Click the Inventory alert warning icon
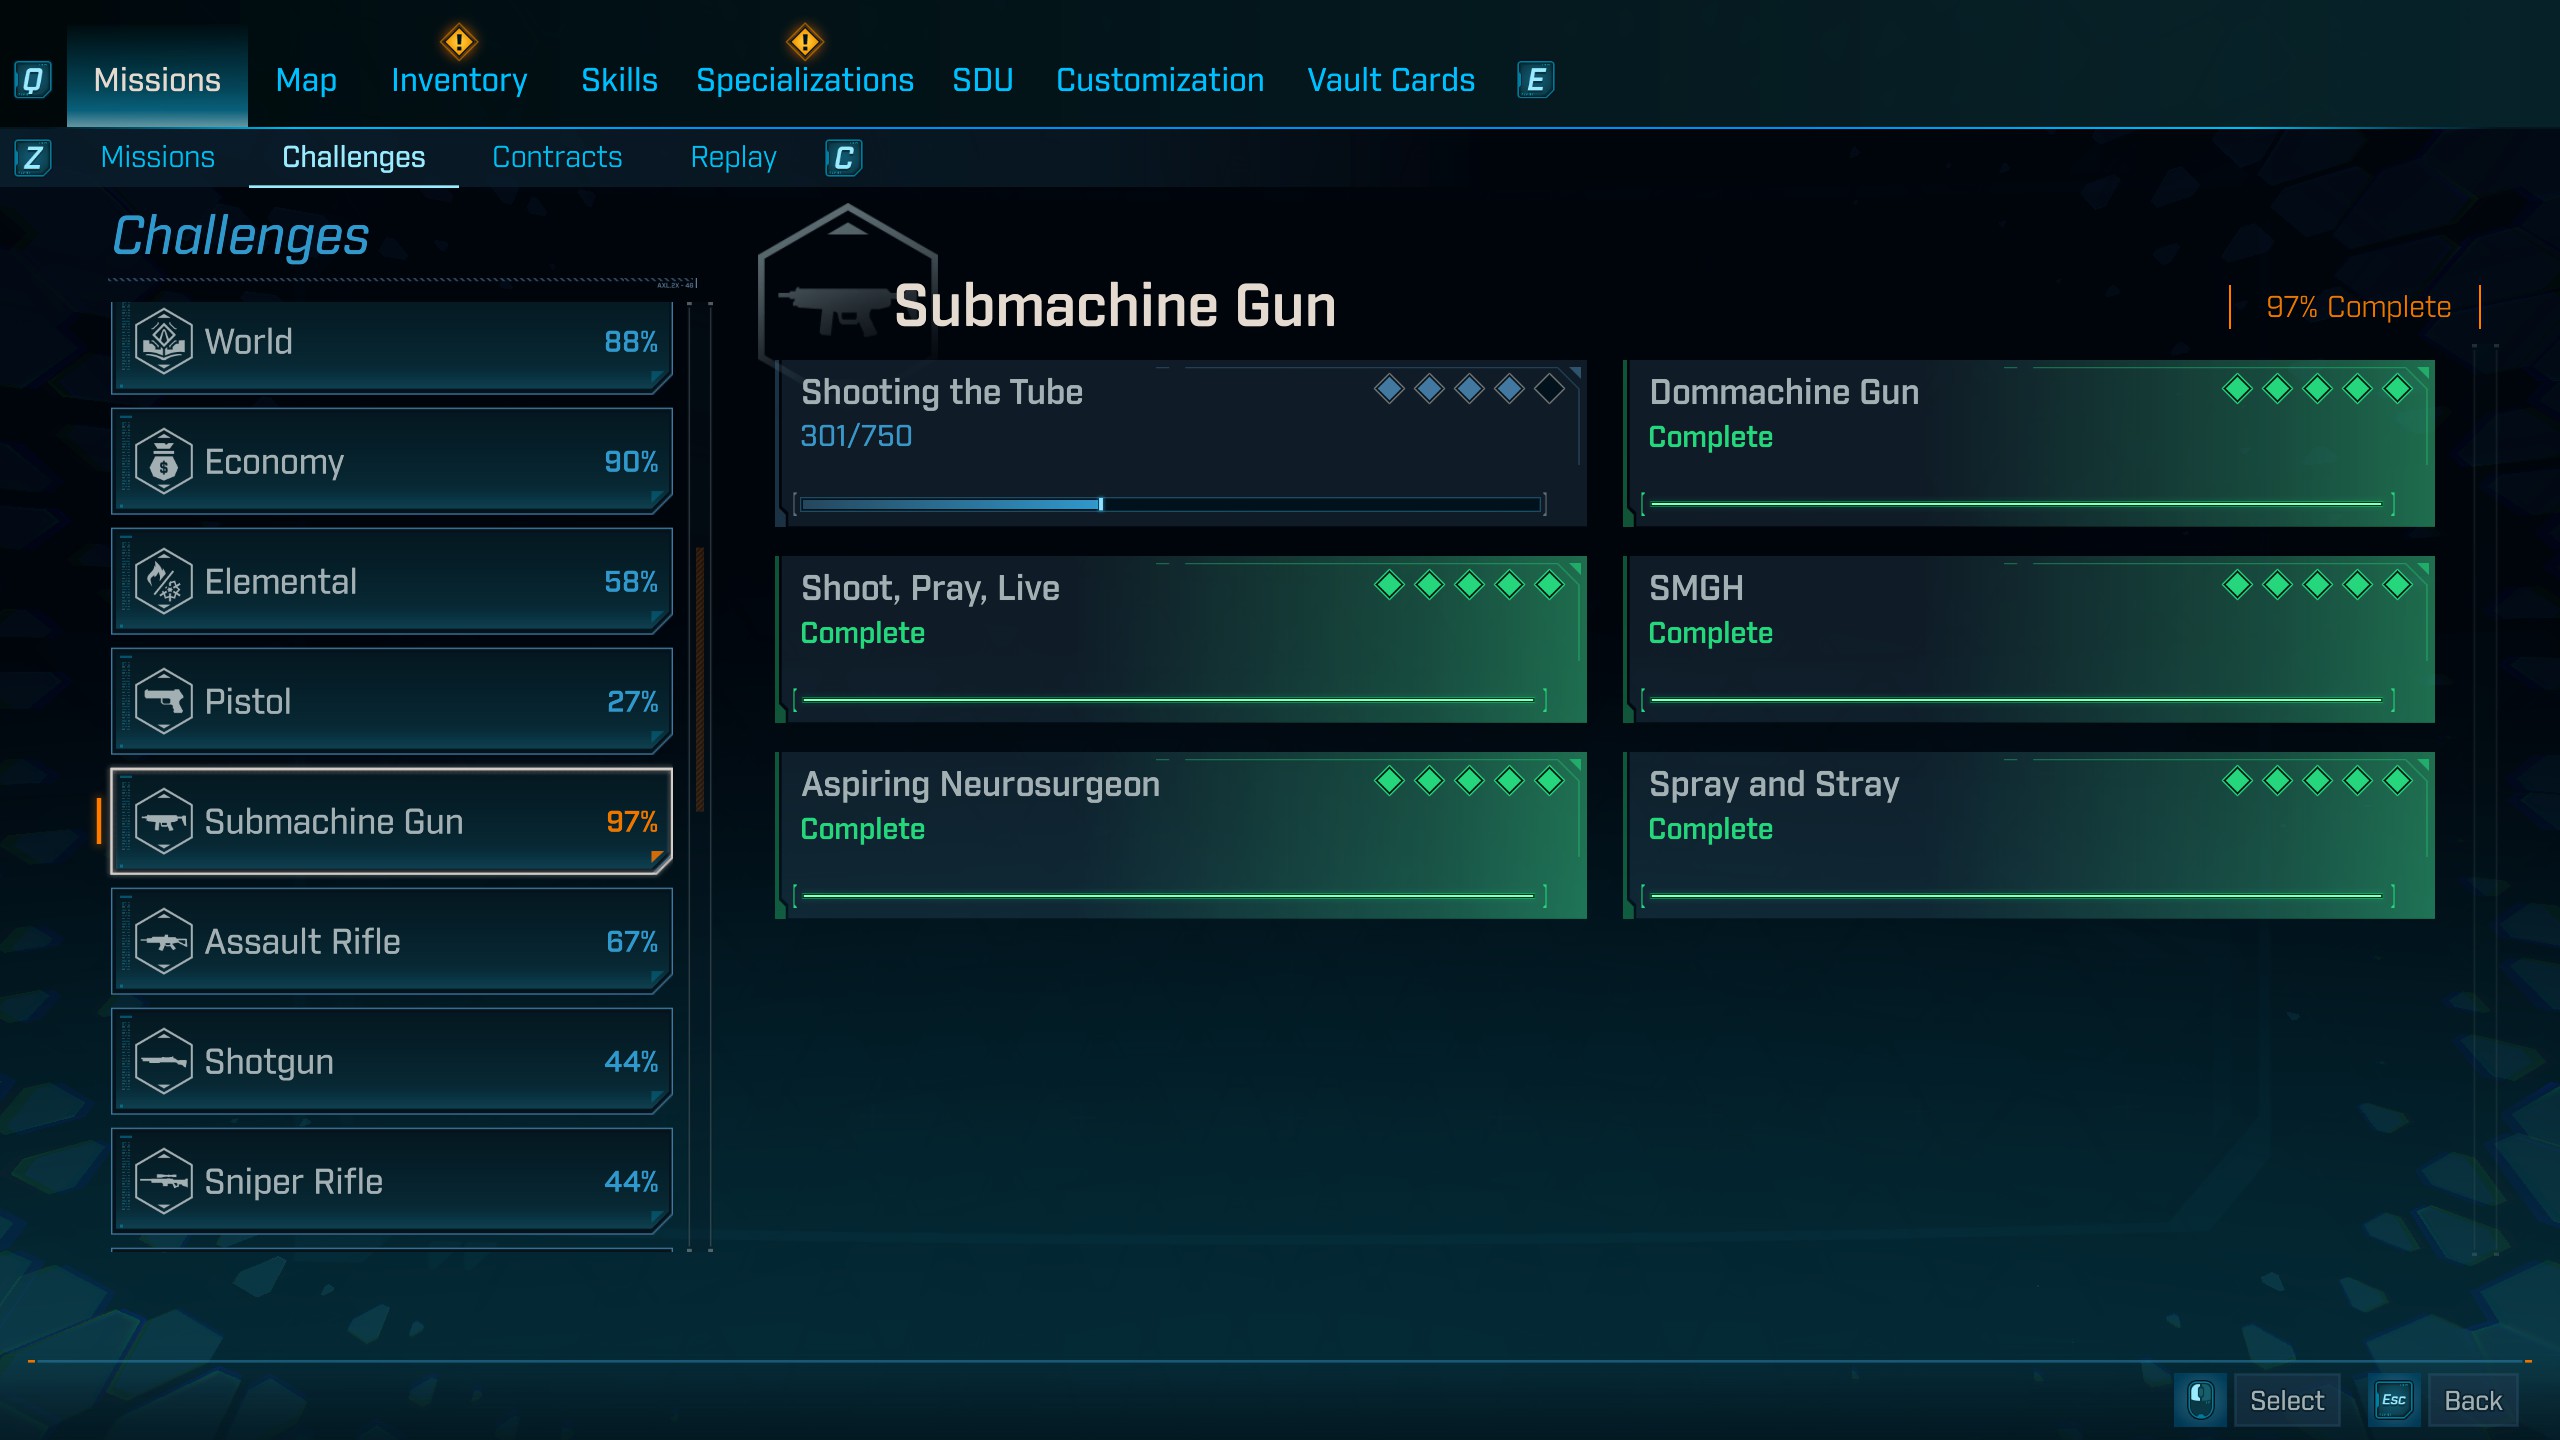Screen dimensions: 2560x1440 click(459, 42)
